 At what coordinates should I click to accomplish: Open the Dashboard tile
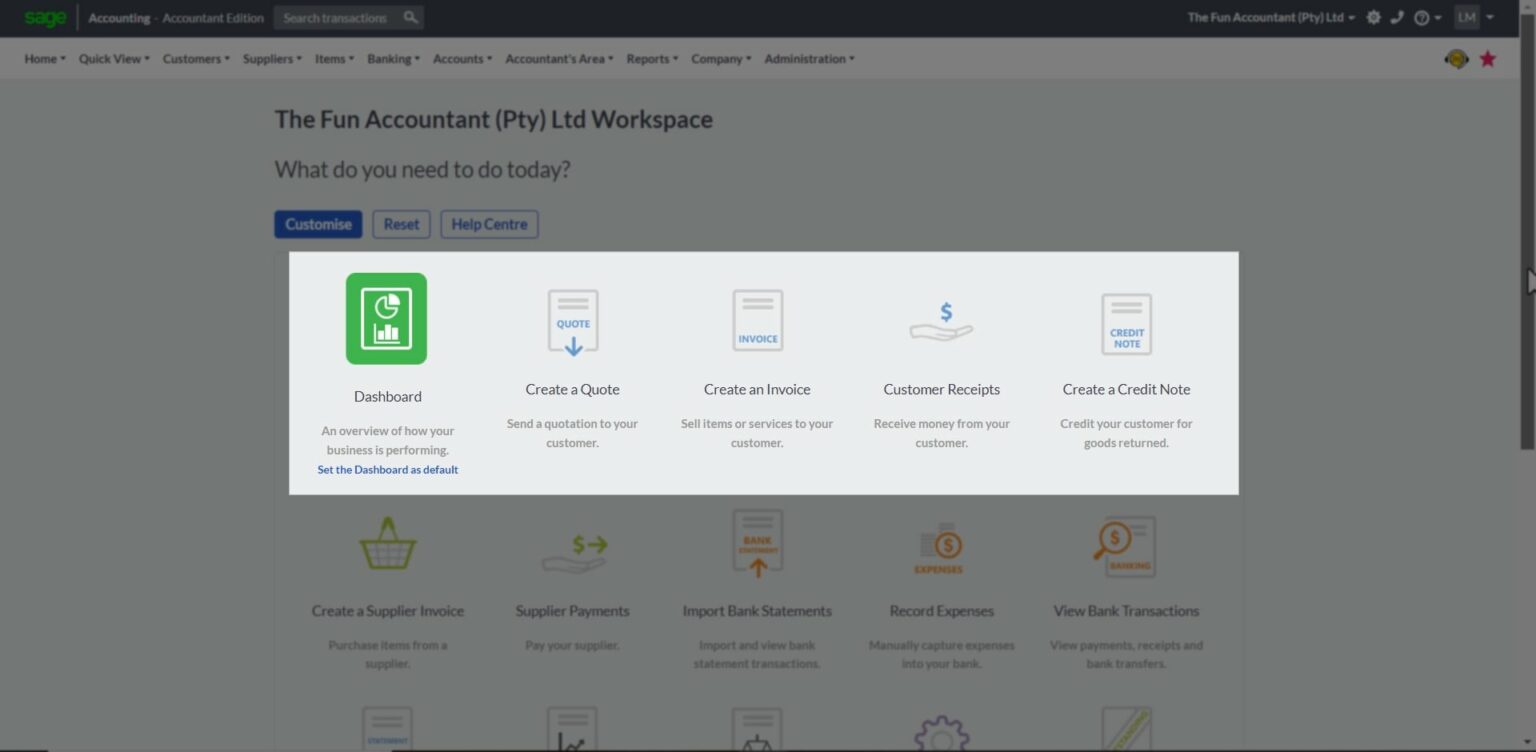click(x=387, y=318)
